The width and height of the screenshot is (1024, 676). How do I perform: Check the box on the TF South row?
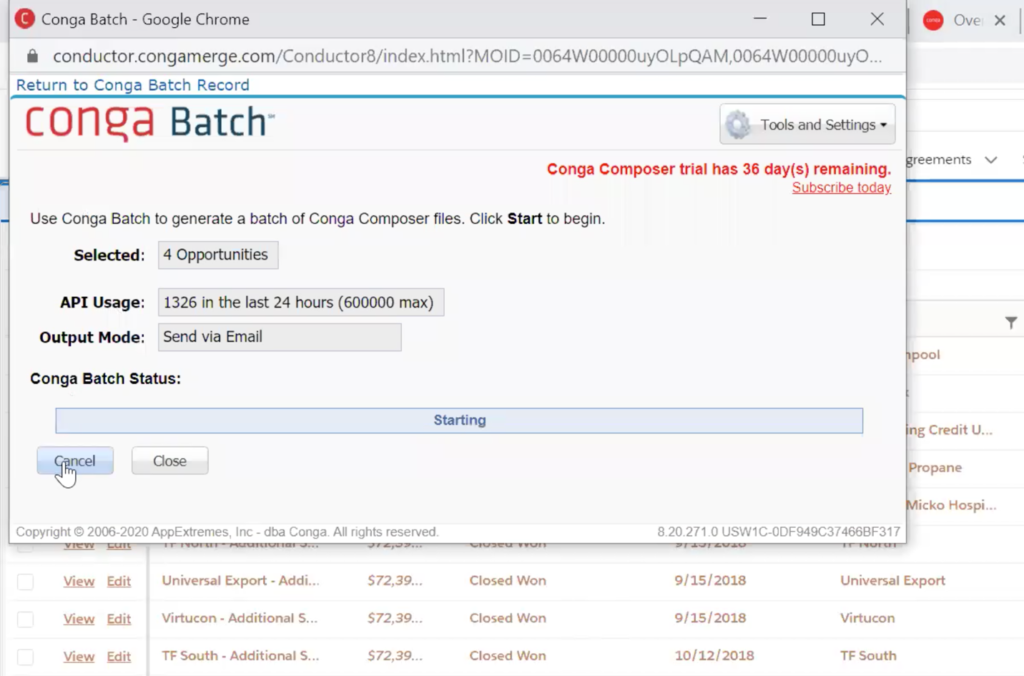(27, 655)
